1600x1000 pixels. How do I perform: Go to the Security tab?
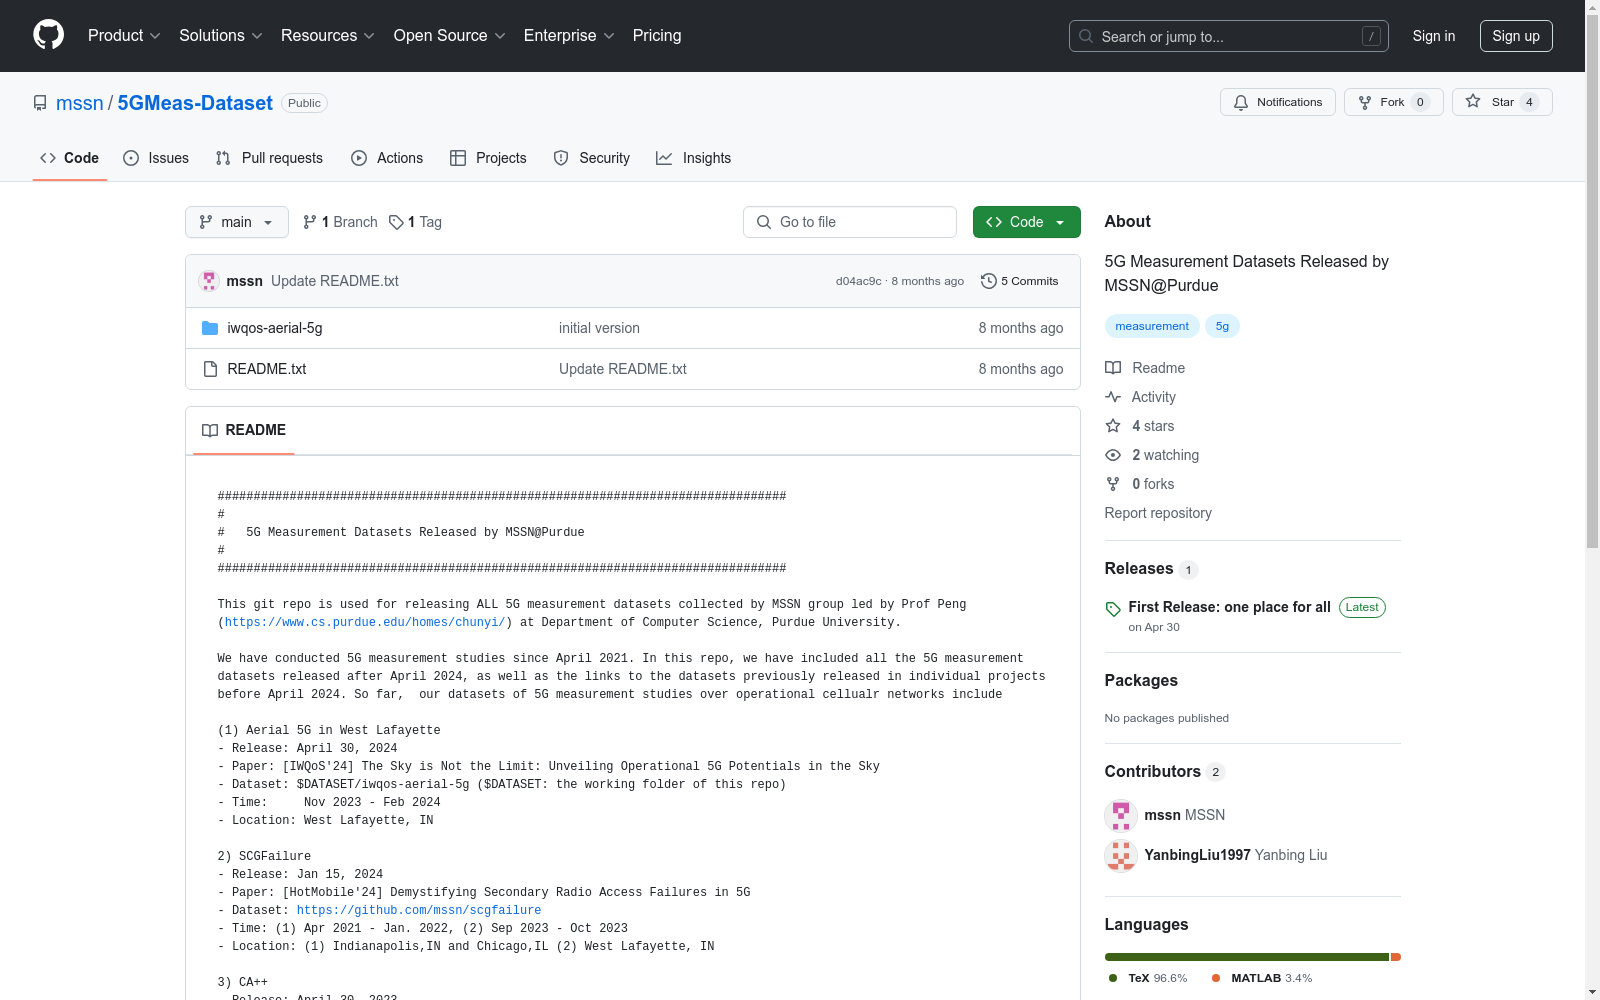(x=592, y=158)
